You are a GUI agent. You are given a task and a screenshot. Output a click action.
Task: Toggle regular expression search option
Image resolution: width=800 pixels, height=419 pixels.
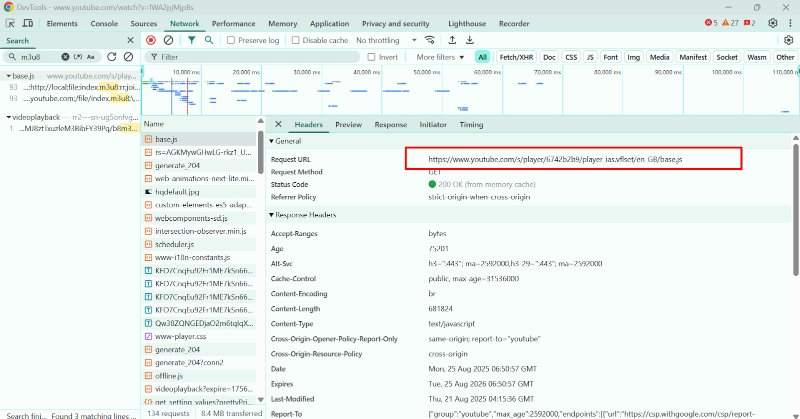78,57
